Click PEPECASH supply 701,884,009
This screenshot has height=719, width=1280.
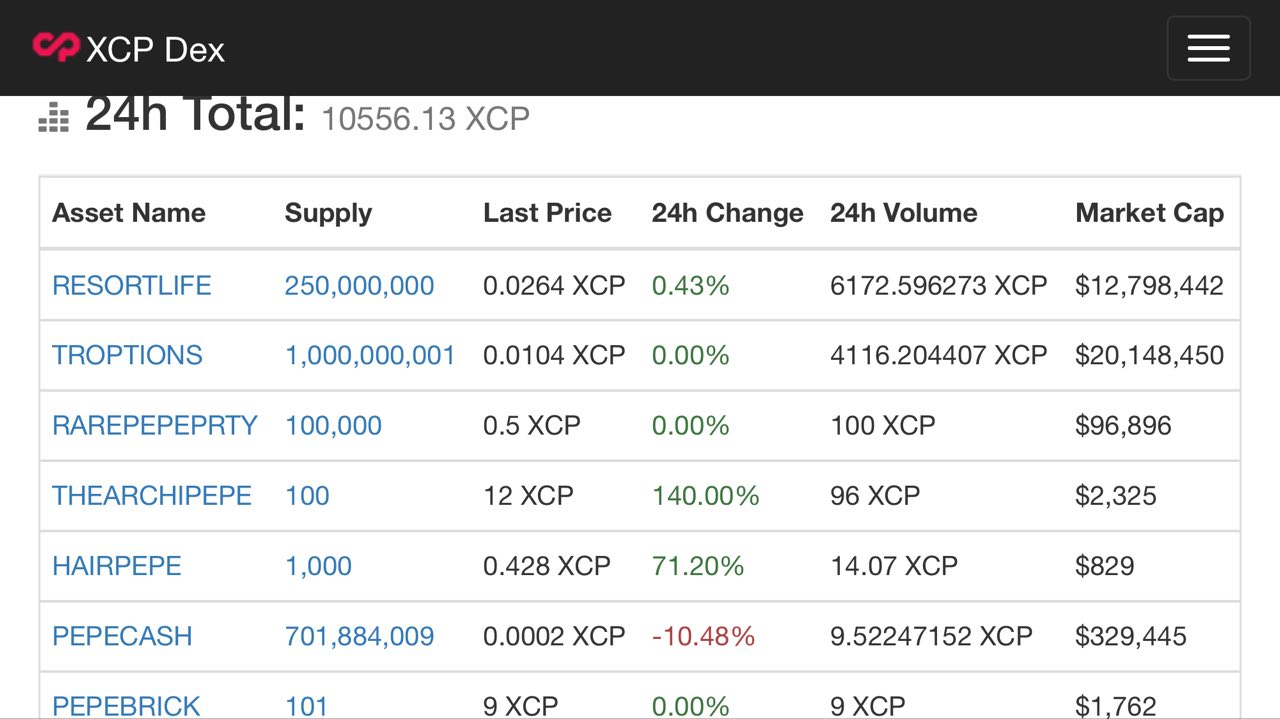click(359, 636)
